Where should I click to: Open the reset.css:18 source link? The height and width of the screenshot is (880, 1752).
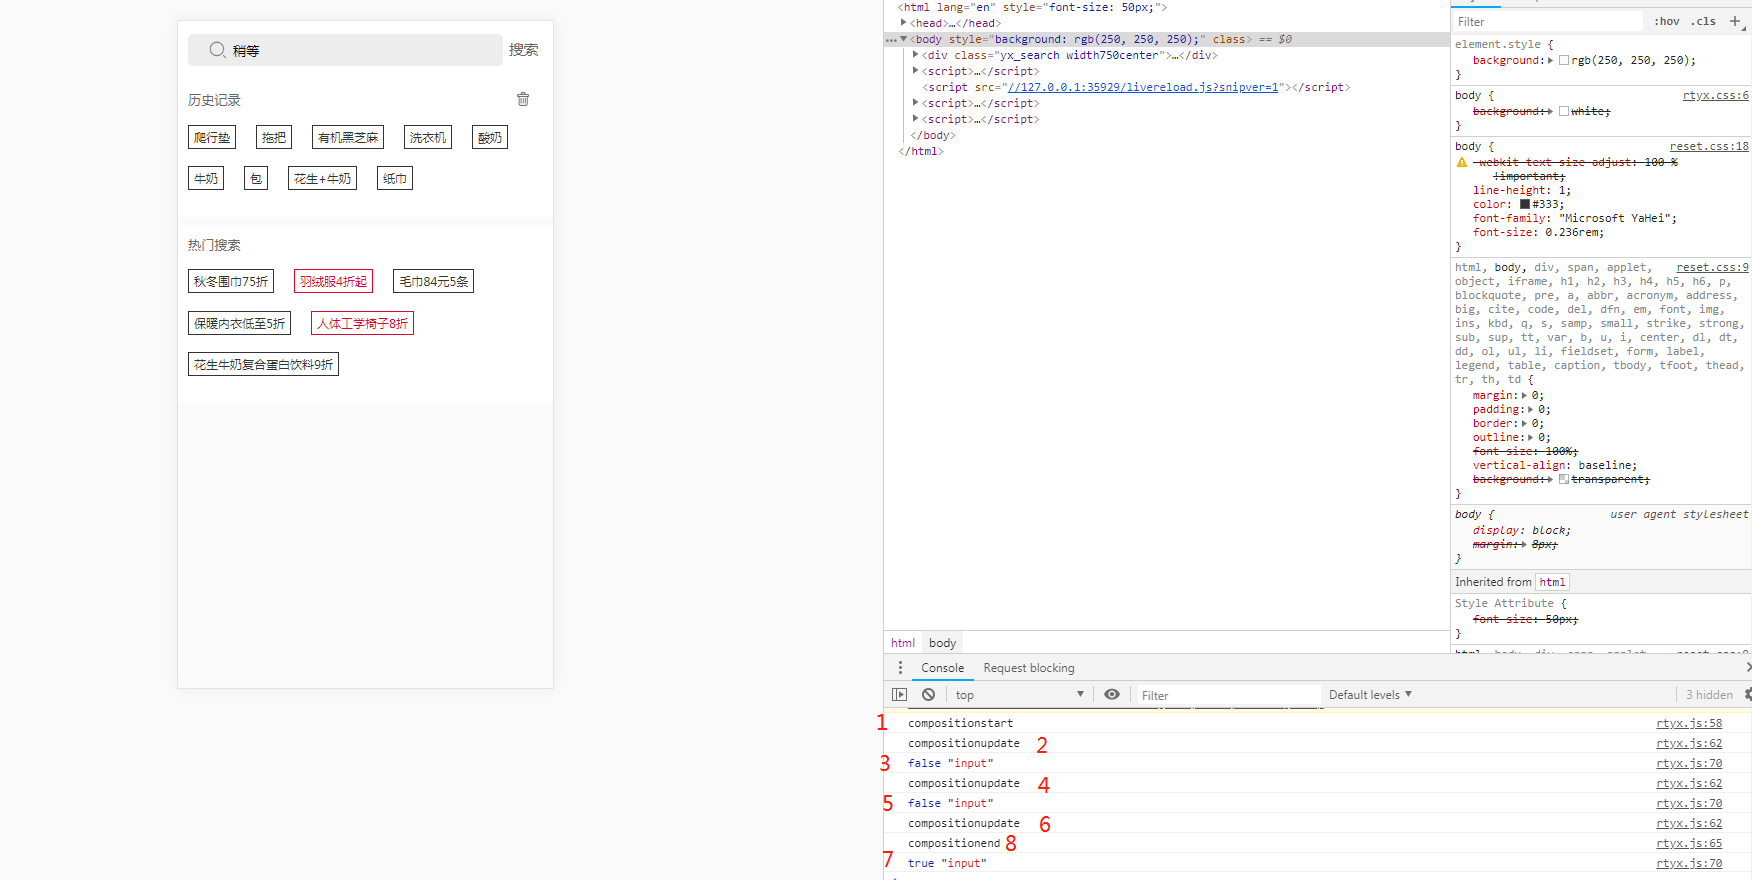1709,146
